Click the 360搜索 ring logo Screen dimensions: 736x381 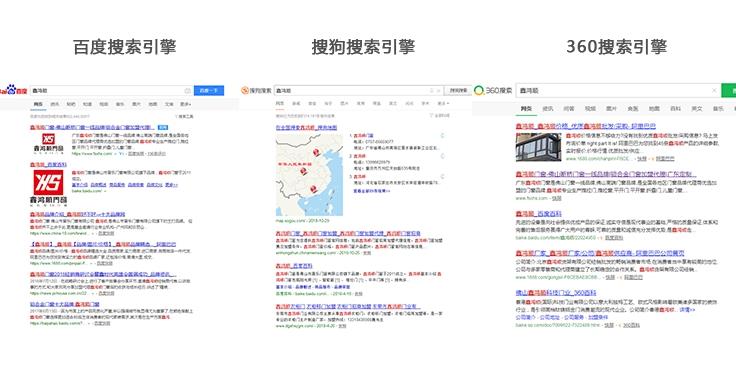[x=479, y=90]
